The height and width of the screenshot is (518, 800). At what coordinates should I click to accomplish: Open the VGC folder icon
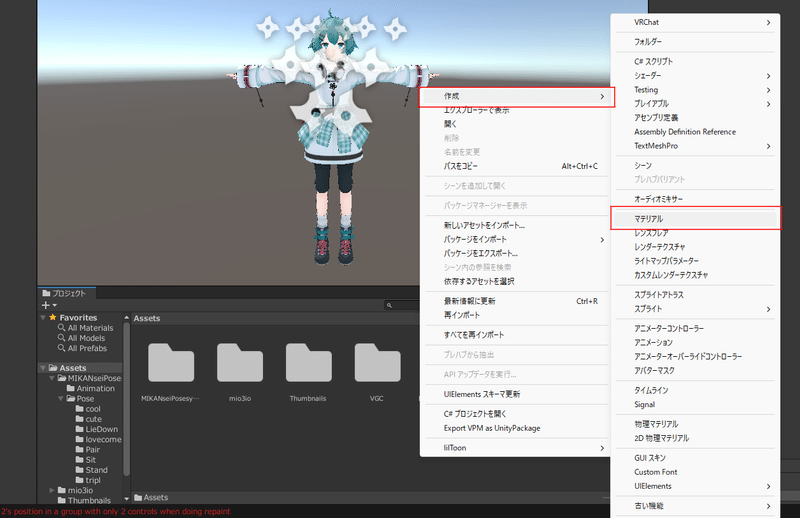378,362
